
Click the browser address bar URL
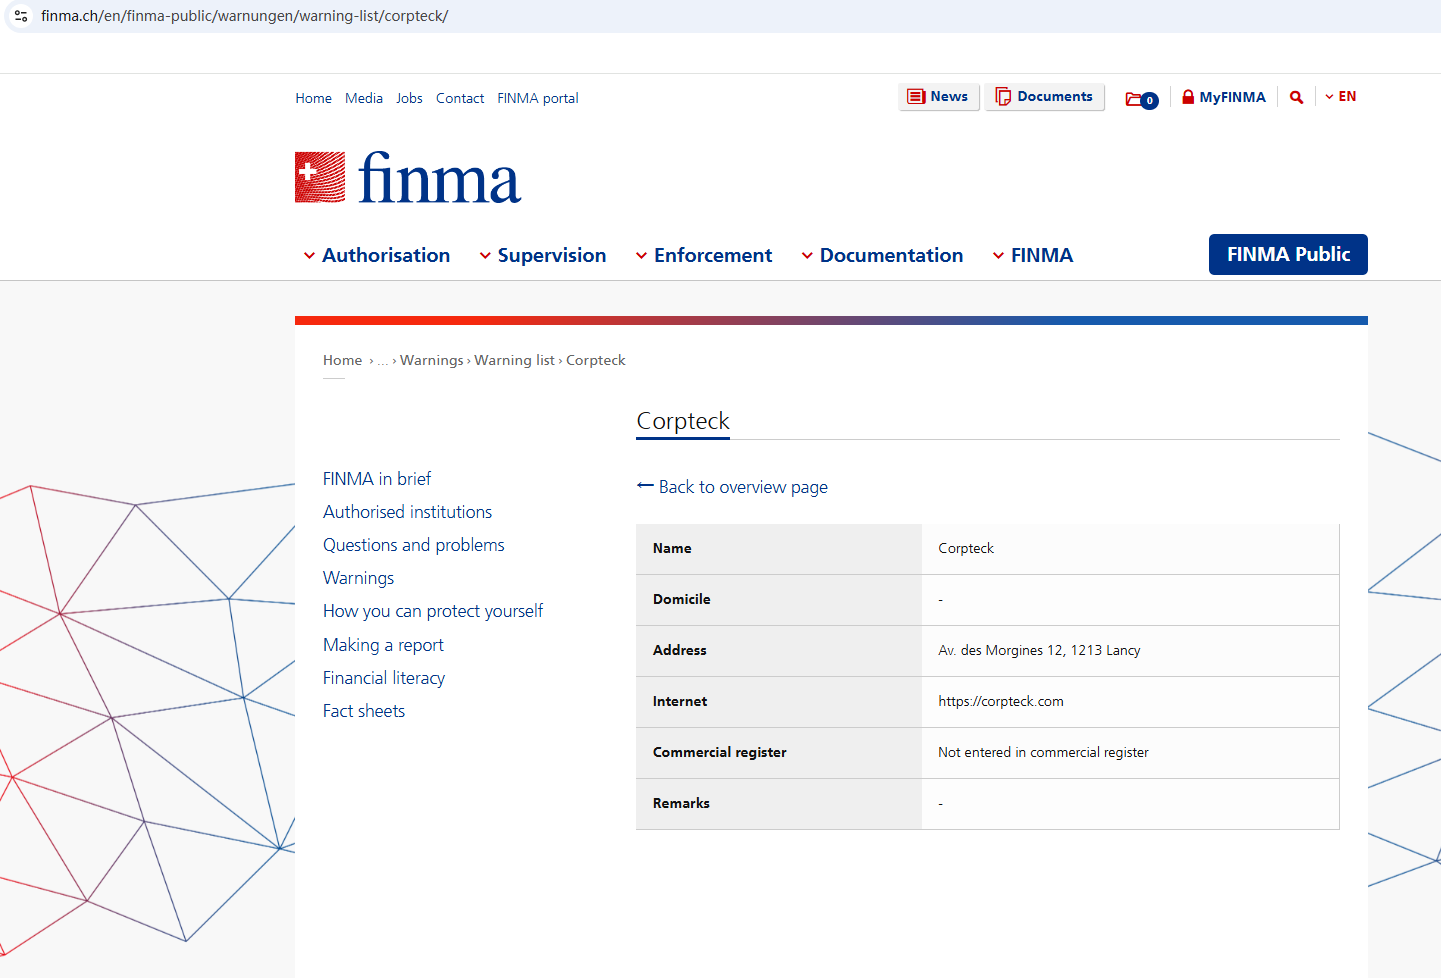tap(244, 16)
